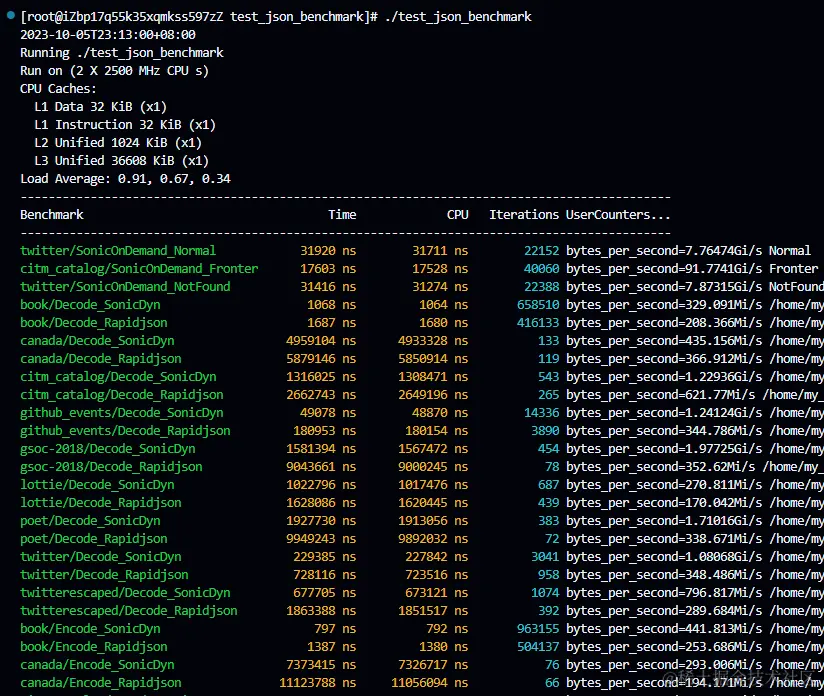Select twitter/Decode_SonicDyn benchmark name
Image resolution: width=824 pixels, height=696 pixels.
tap(101, 557)
